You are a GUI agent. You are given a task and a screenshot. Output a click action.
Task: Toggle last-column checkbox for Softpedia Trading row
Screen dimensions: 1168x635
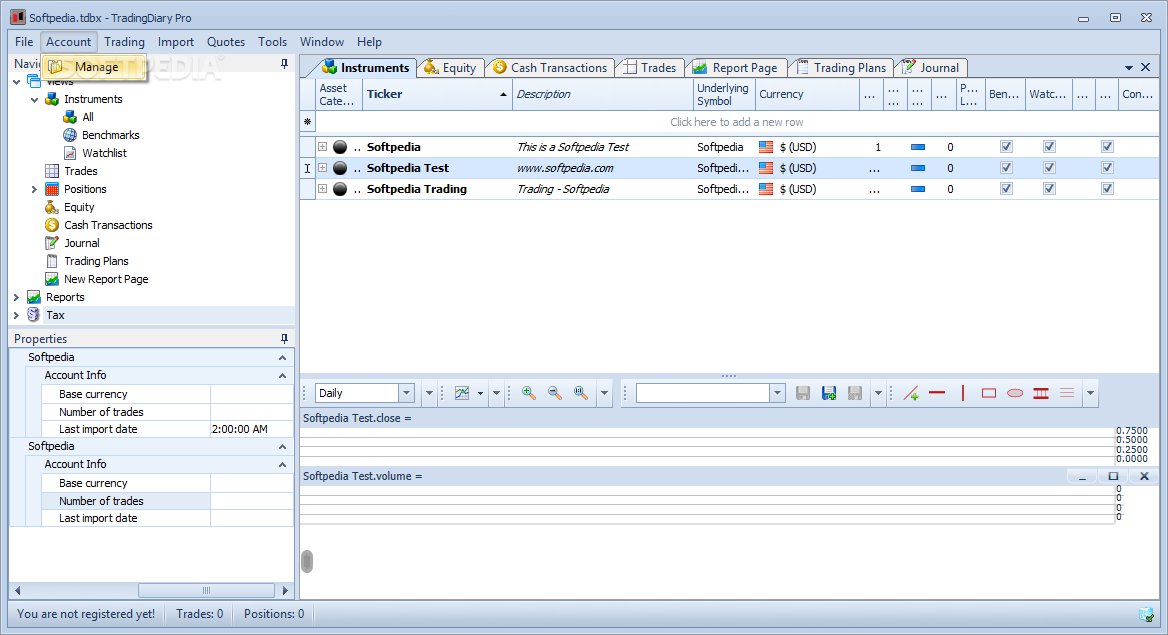[x=1108, y=189]
